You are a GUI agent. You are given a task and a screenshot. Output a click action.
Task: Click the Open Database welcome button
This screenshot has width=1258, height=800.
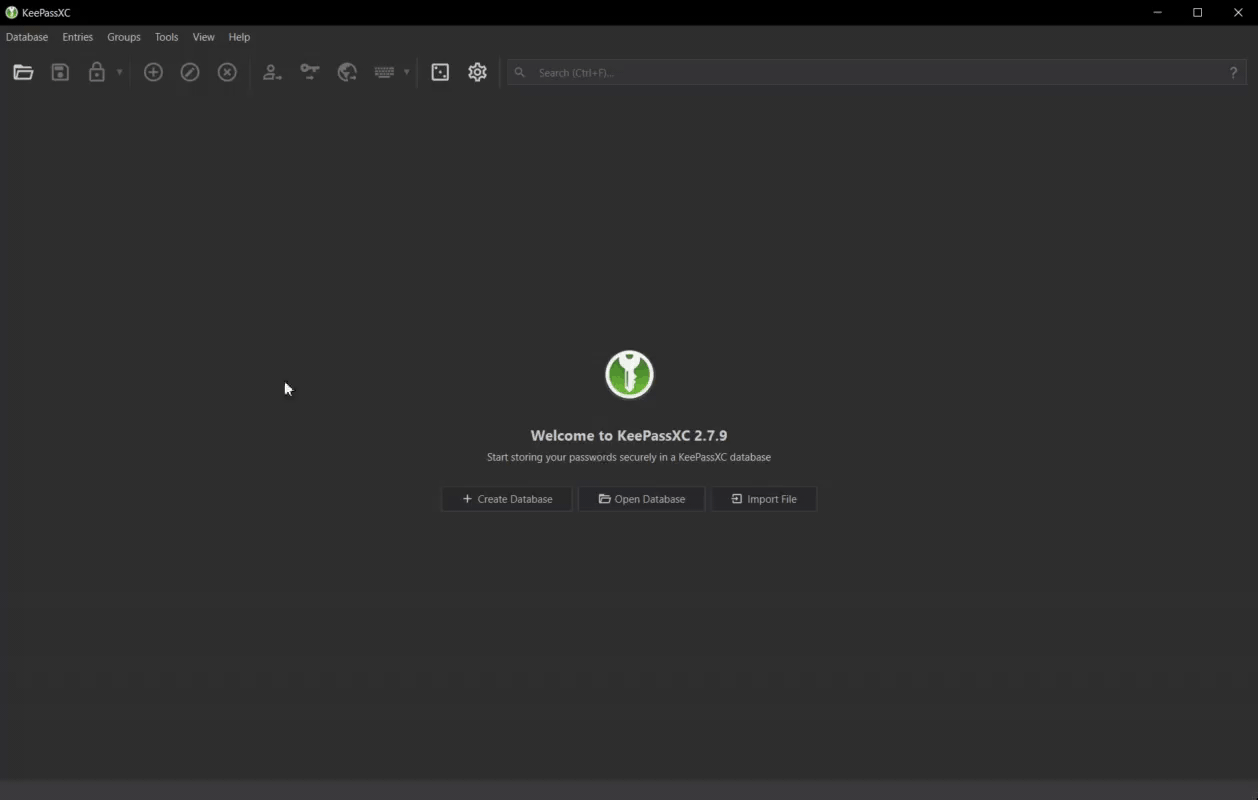[x=642, y=499]
